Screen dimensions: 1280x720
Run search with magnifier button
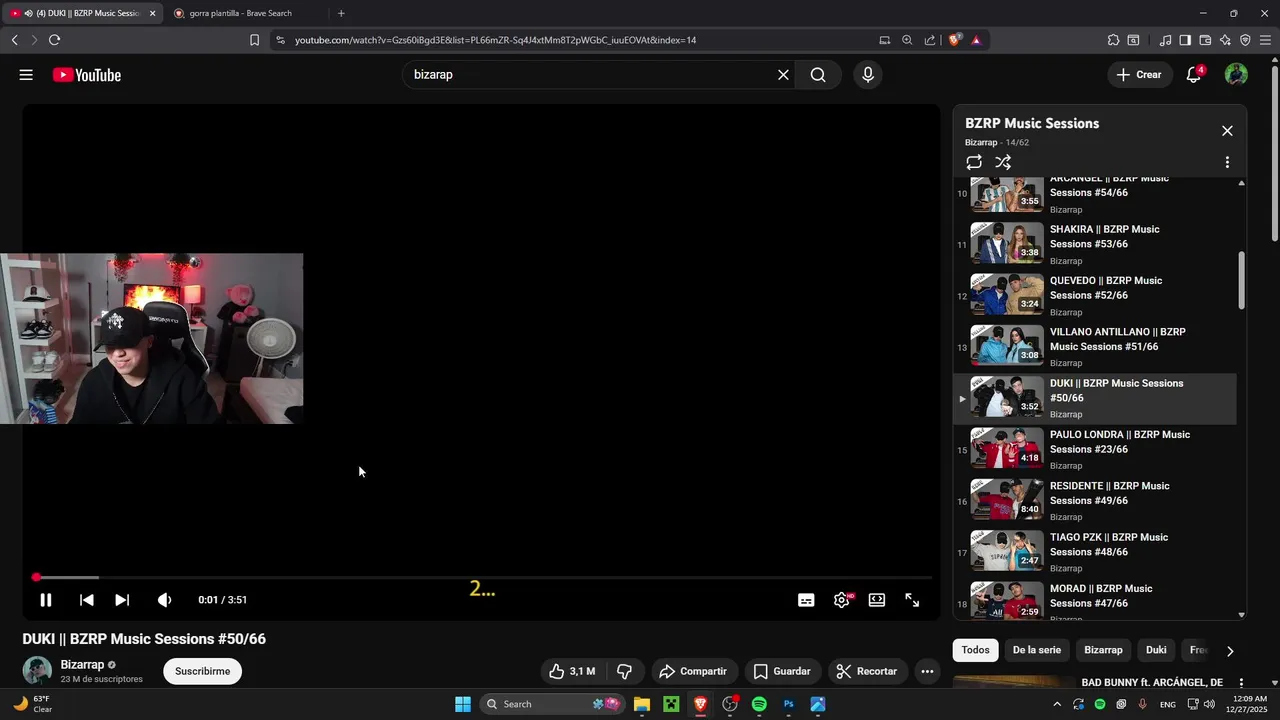pos(818,75)
